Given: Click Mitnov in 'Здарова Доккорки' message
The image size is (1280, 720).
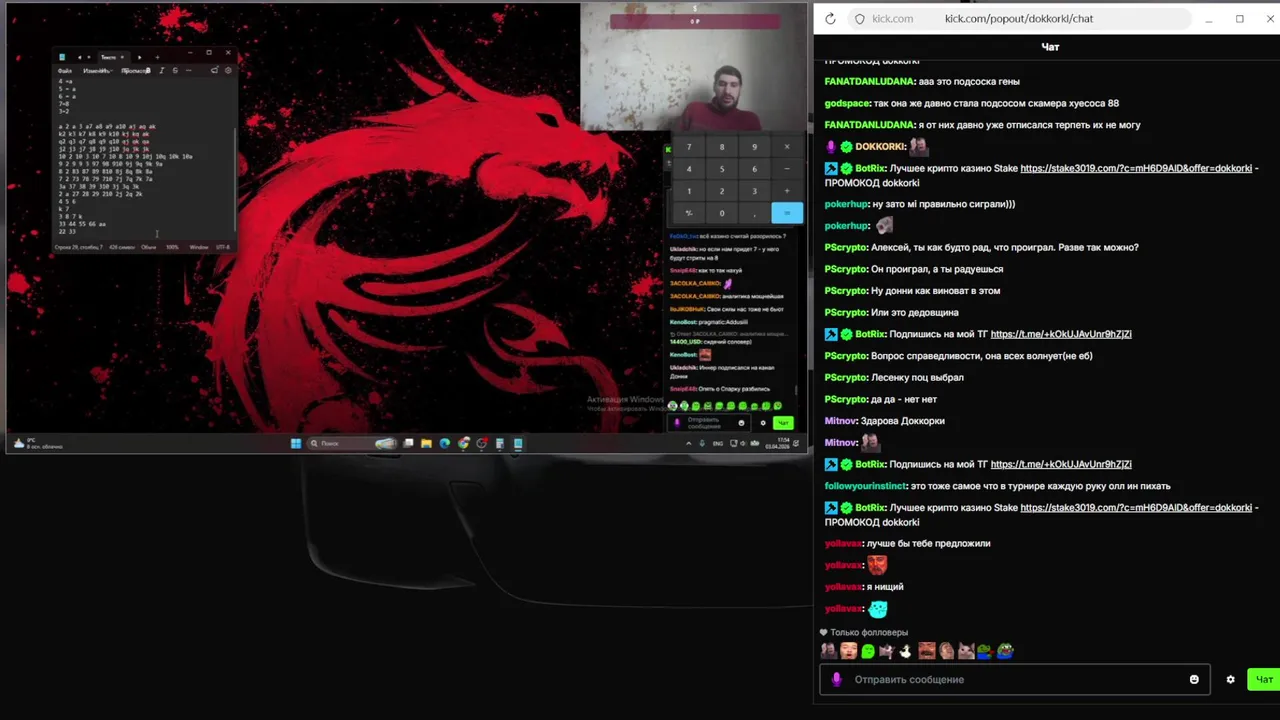Looking at the screenshot, I should coord(840,421).
